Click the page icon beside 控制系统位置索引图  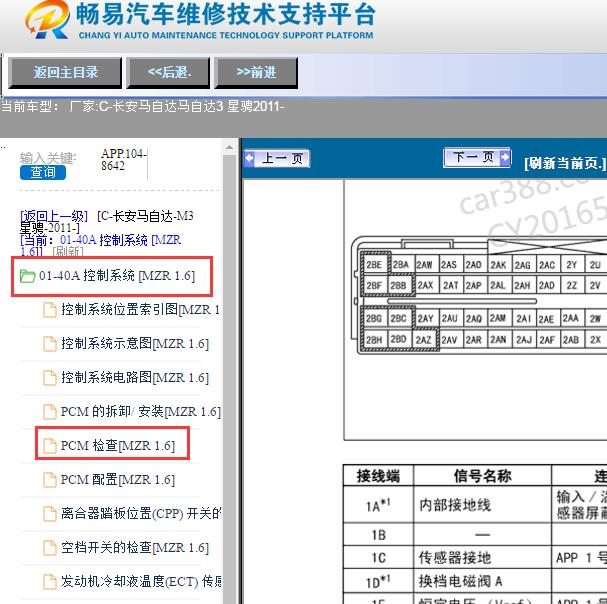point(50,310)
